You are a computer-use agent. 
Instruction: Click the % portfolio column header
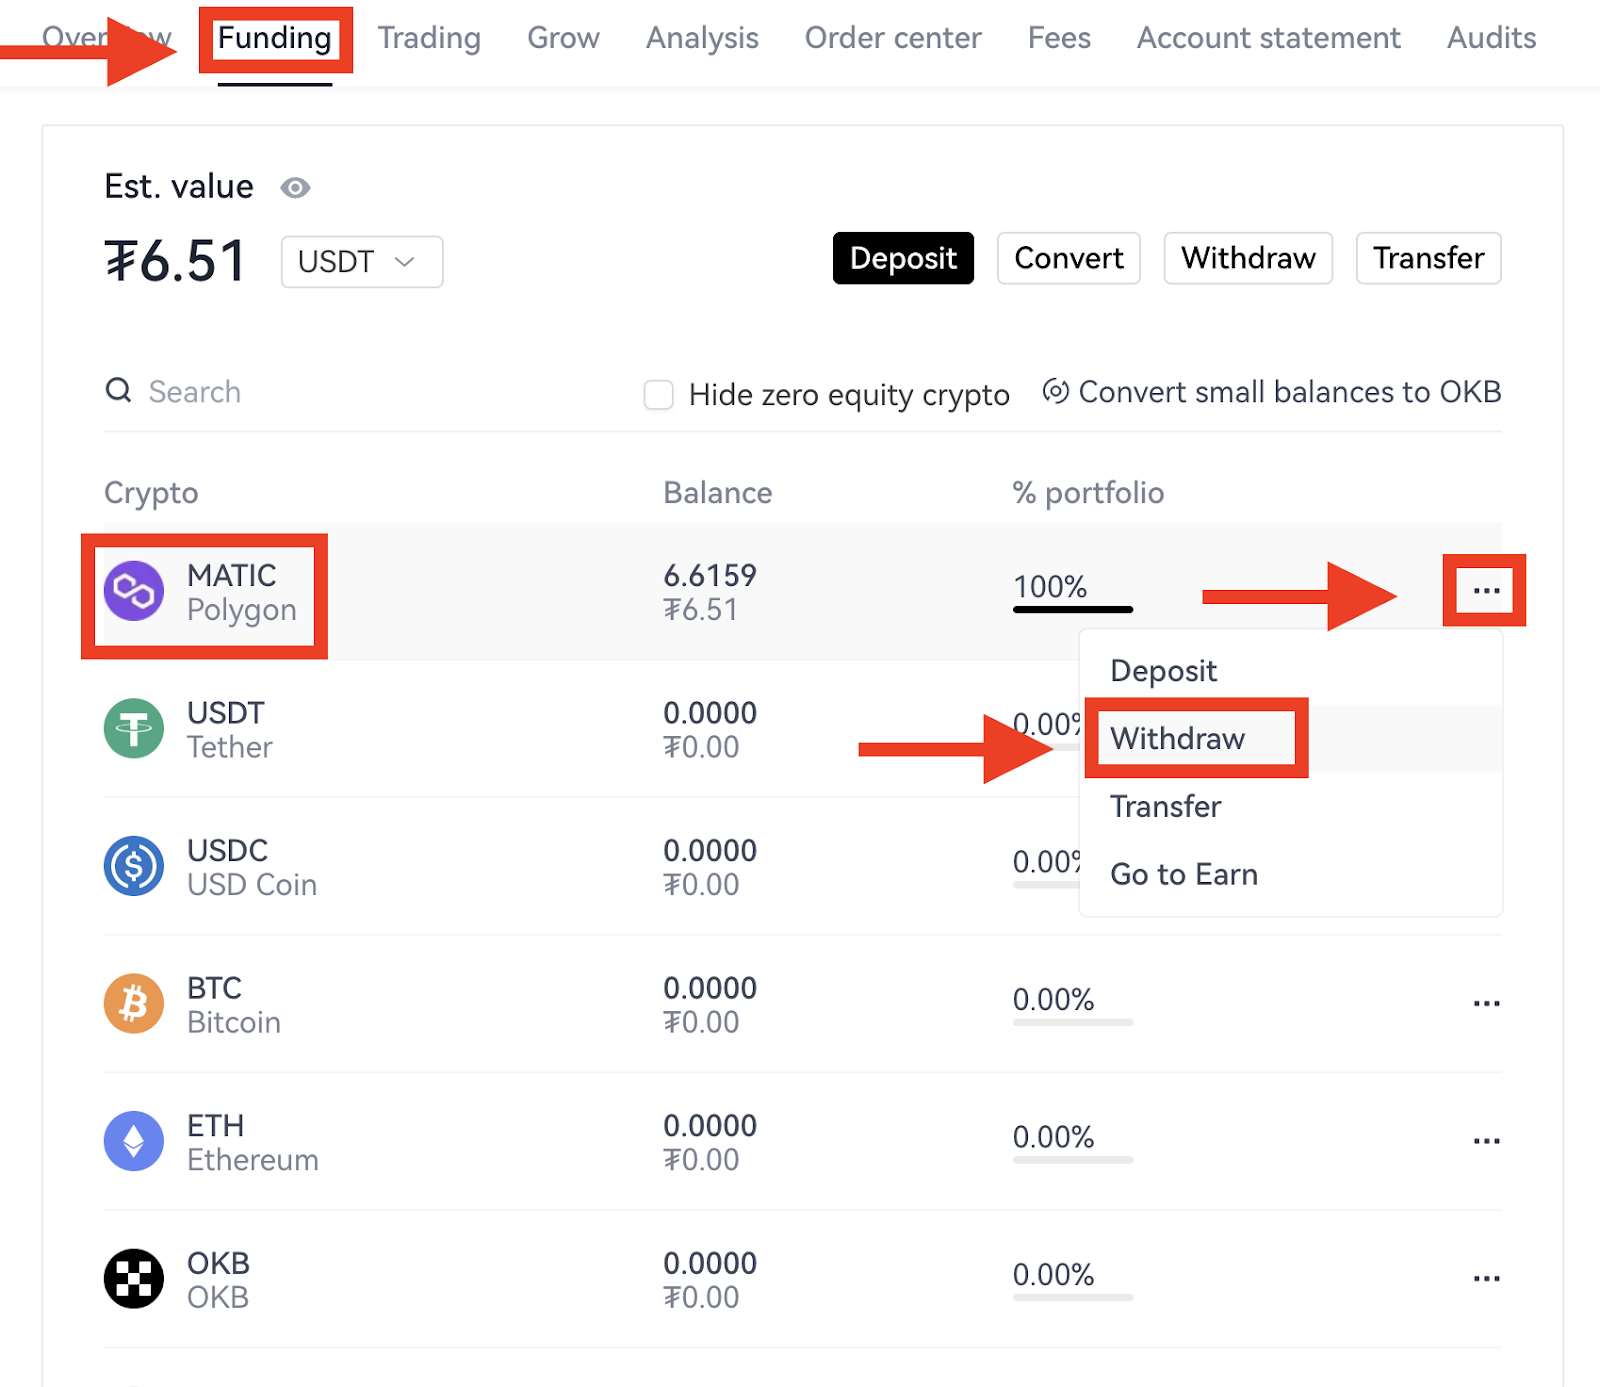click(x=1088, y=493)
